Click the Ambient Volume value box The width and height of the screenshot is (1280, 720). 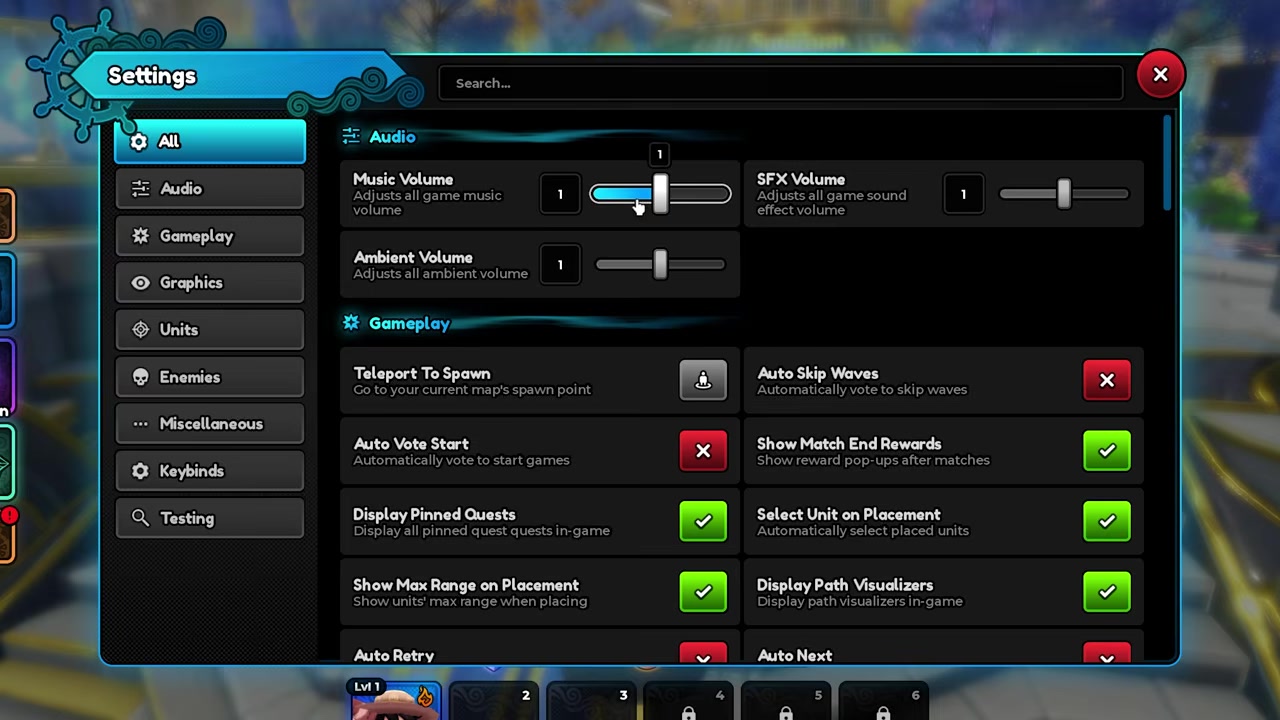tap(560, 264)
